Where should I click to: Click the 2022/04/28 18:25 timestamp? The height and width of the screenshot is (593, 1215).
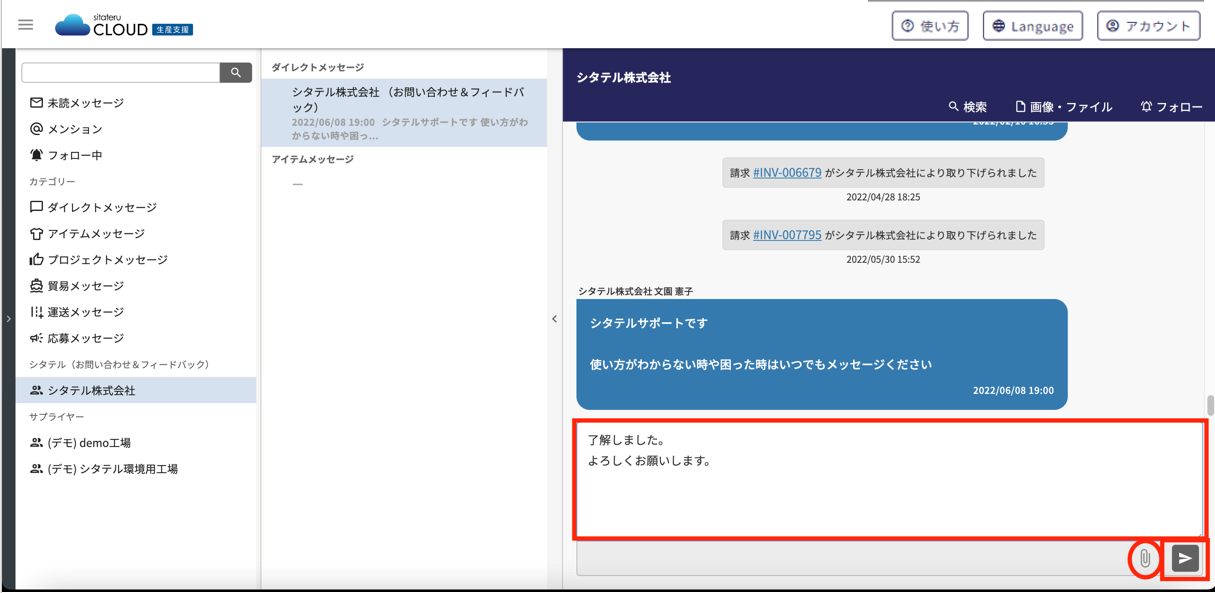(x=883, y=197)
